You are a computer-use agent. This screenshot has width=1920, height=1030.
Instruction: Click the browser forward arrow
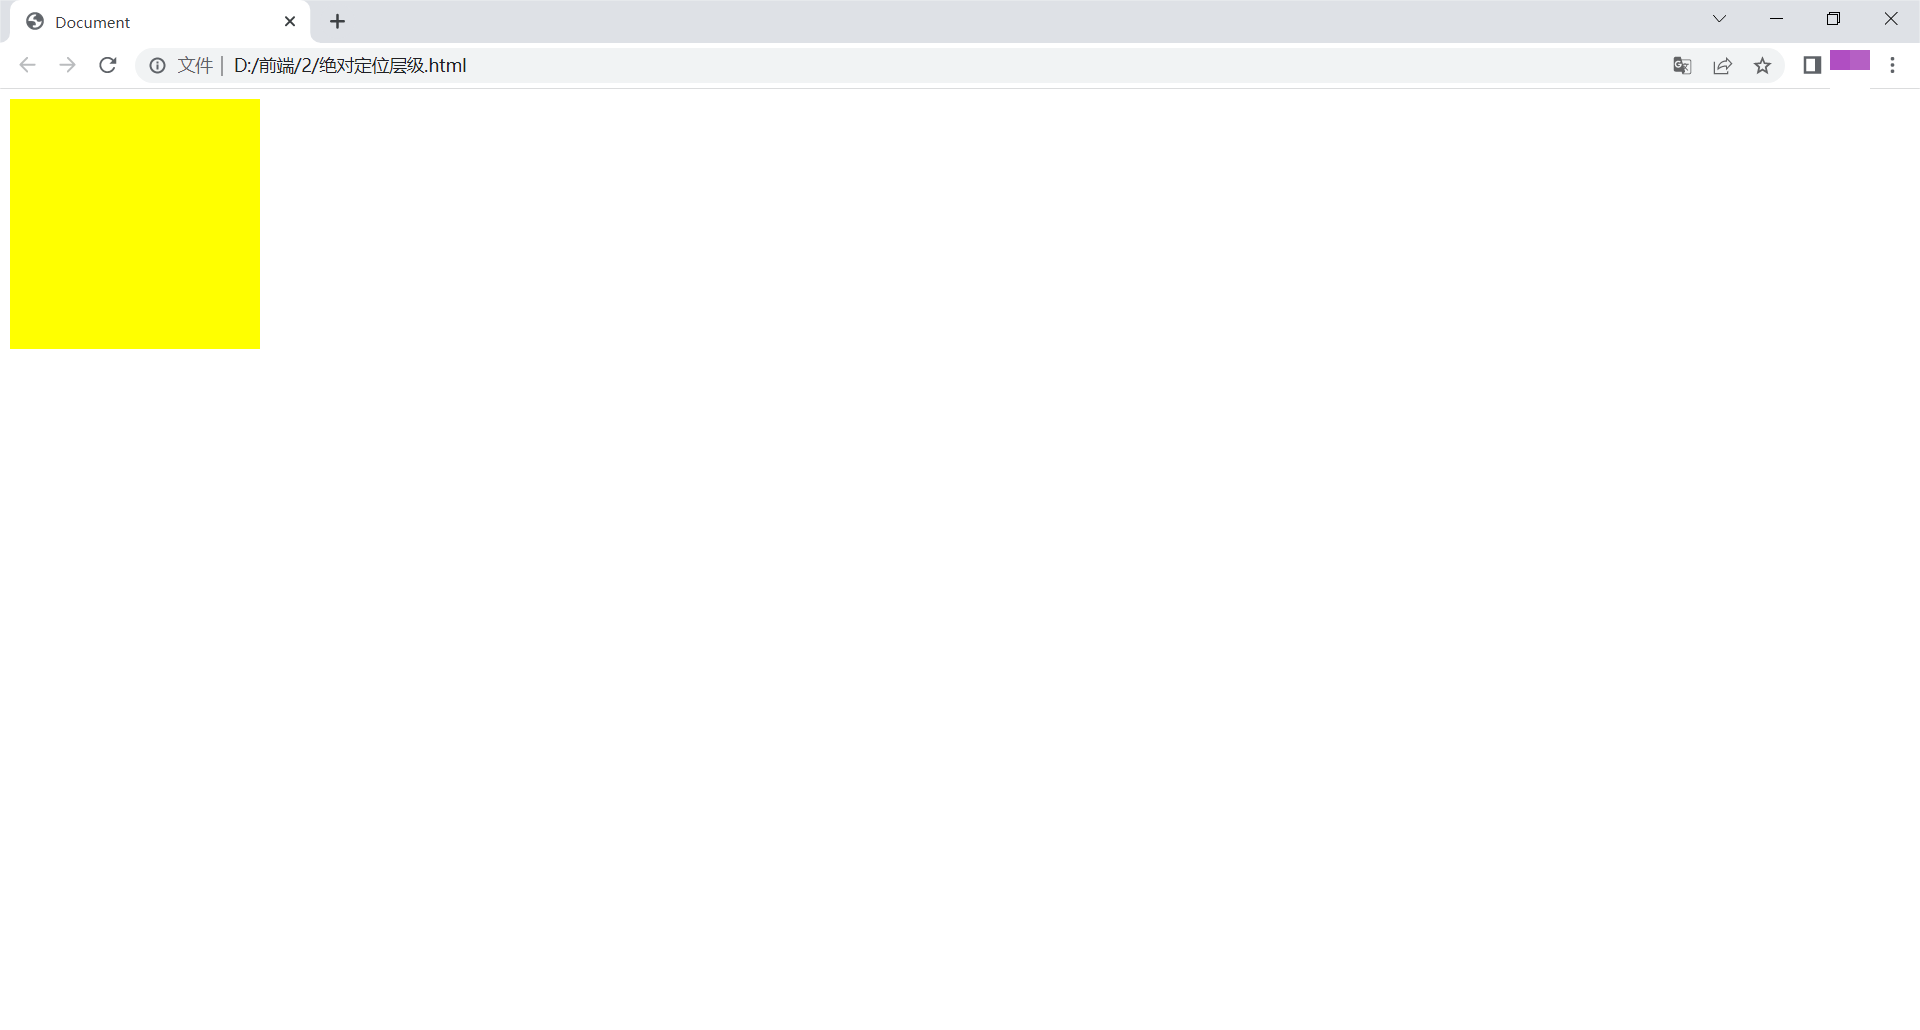tap(67, 65)
